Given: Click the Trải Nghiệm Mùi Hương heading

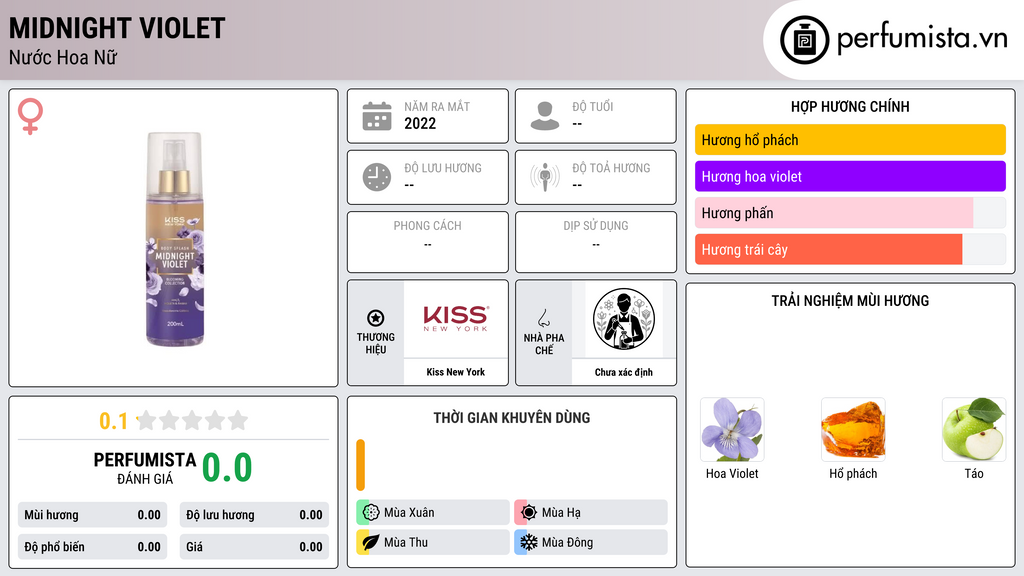Looking at the screenshot, I should [x=850, y=301].
